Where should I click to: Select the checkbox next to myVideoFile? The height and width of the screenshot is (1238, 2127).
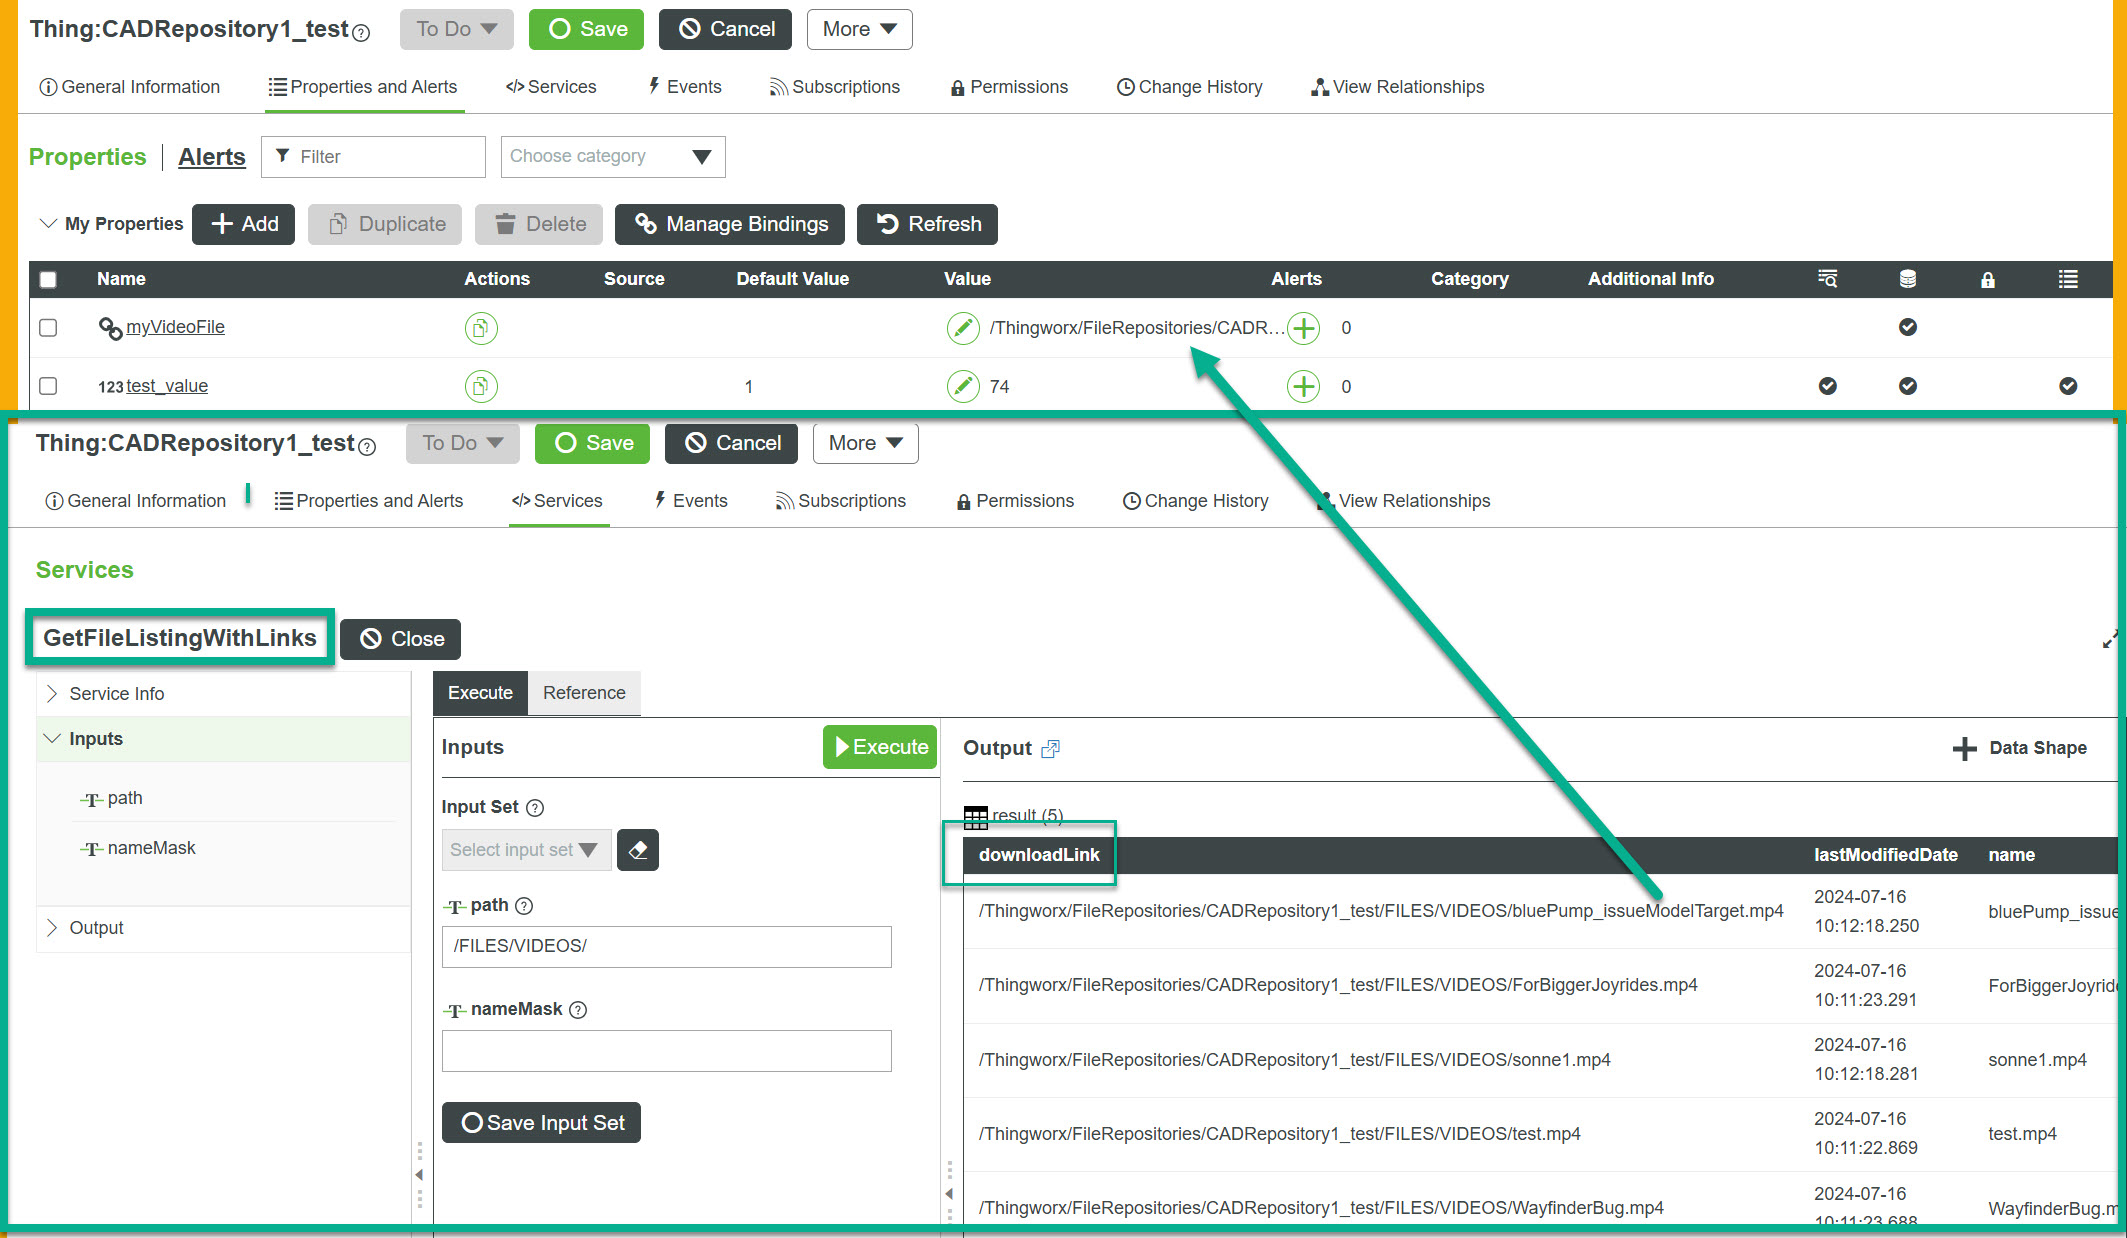tap(48, 327)
